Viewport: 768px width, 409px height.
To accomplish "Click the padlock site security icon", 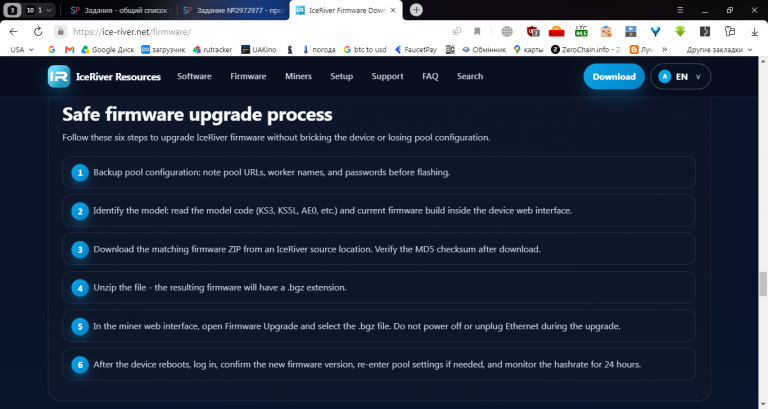I will (60, 32).
